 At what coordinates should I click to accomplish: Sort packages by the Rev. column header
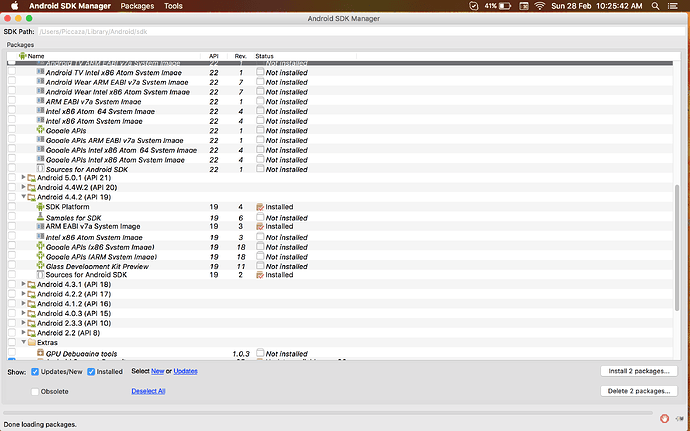pos(240,56)
